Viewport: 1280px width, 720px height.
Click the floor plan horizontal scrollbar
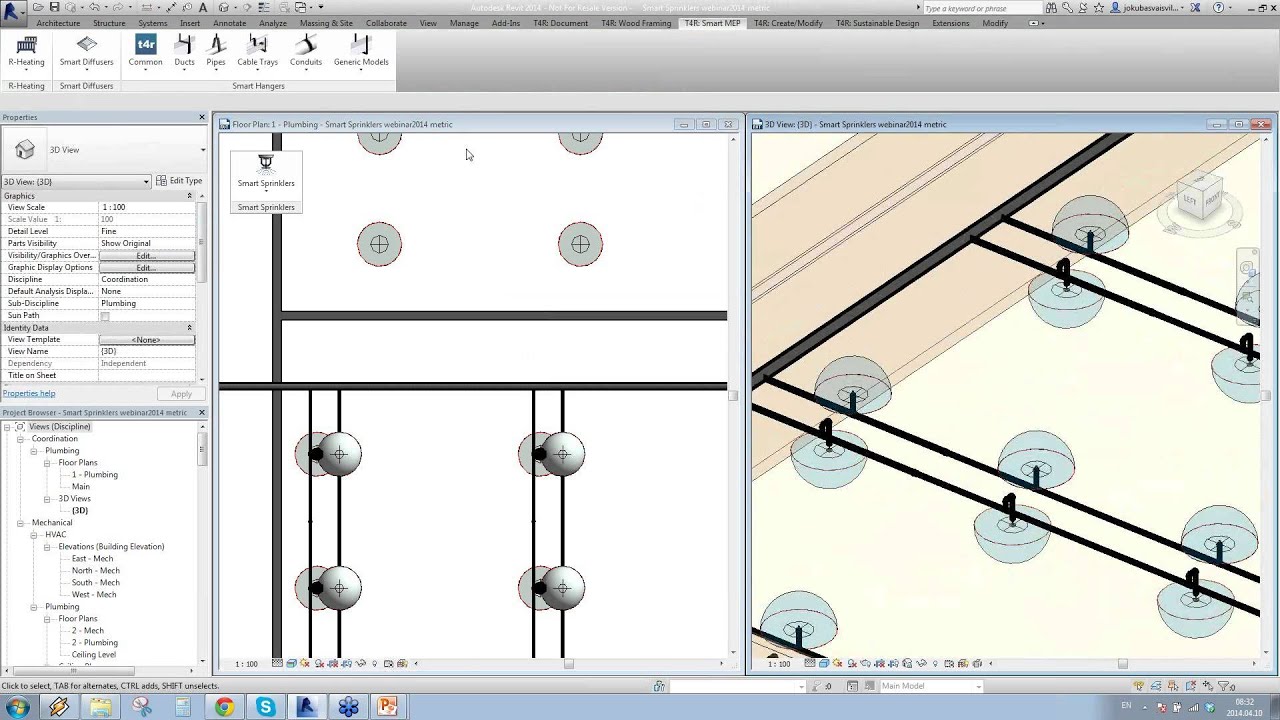pyautogui.click(x=568, y=663)
